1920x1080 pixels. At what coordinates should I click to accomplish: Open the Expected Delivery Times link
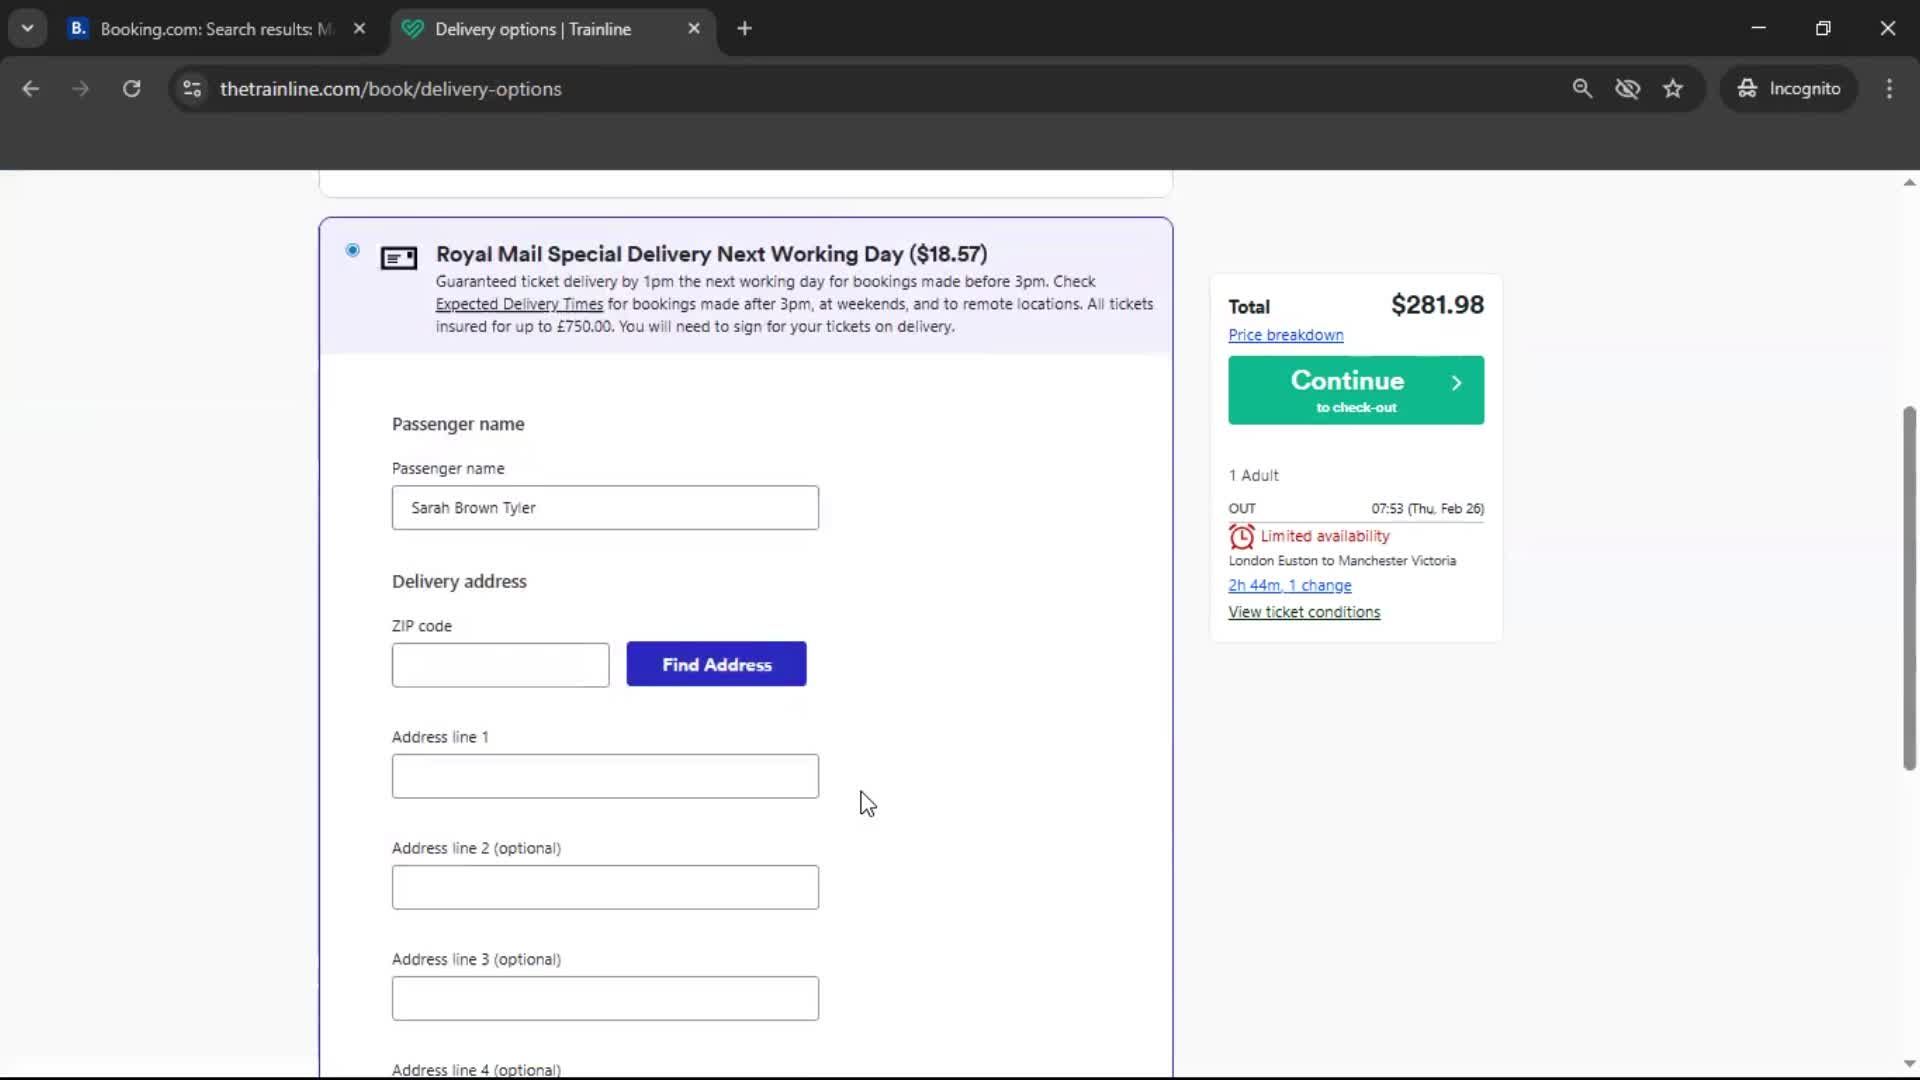click(518, 304)
